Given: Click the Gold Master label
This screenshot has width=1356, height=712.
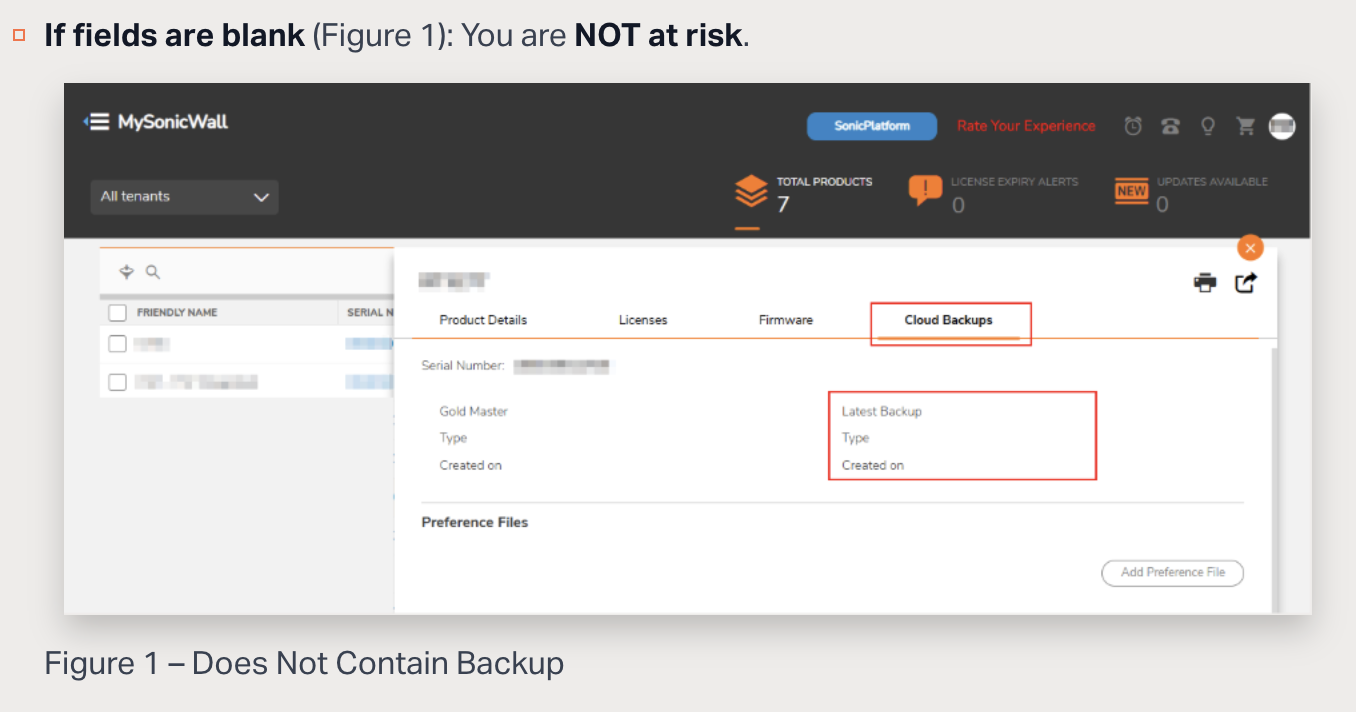Looking at the screenshot, I should 474,411.
